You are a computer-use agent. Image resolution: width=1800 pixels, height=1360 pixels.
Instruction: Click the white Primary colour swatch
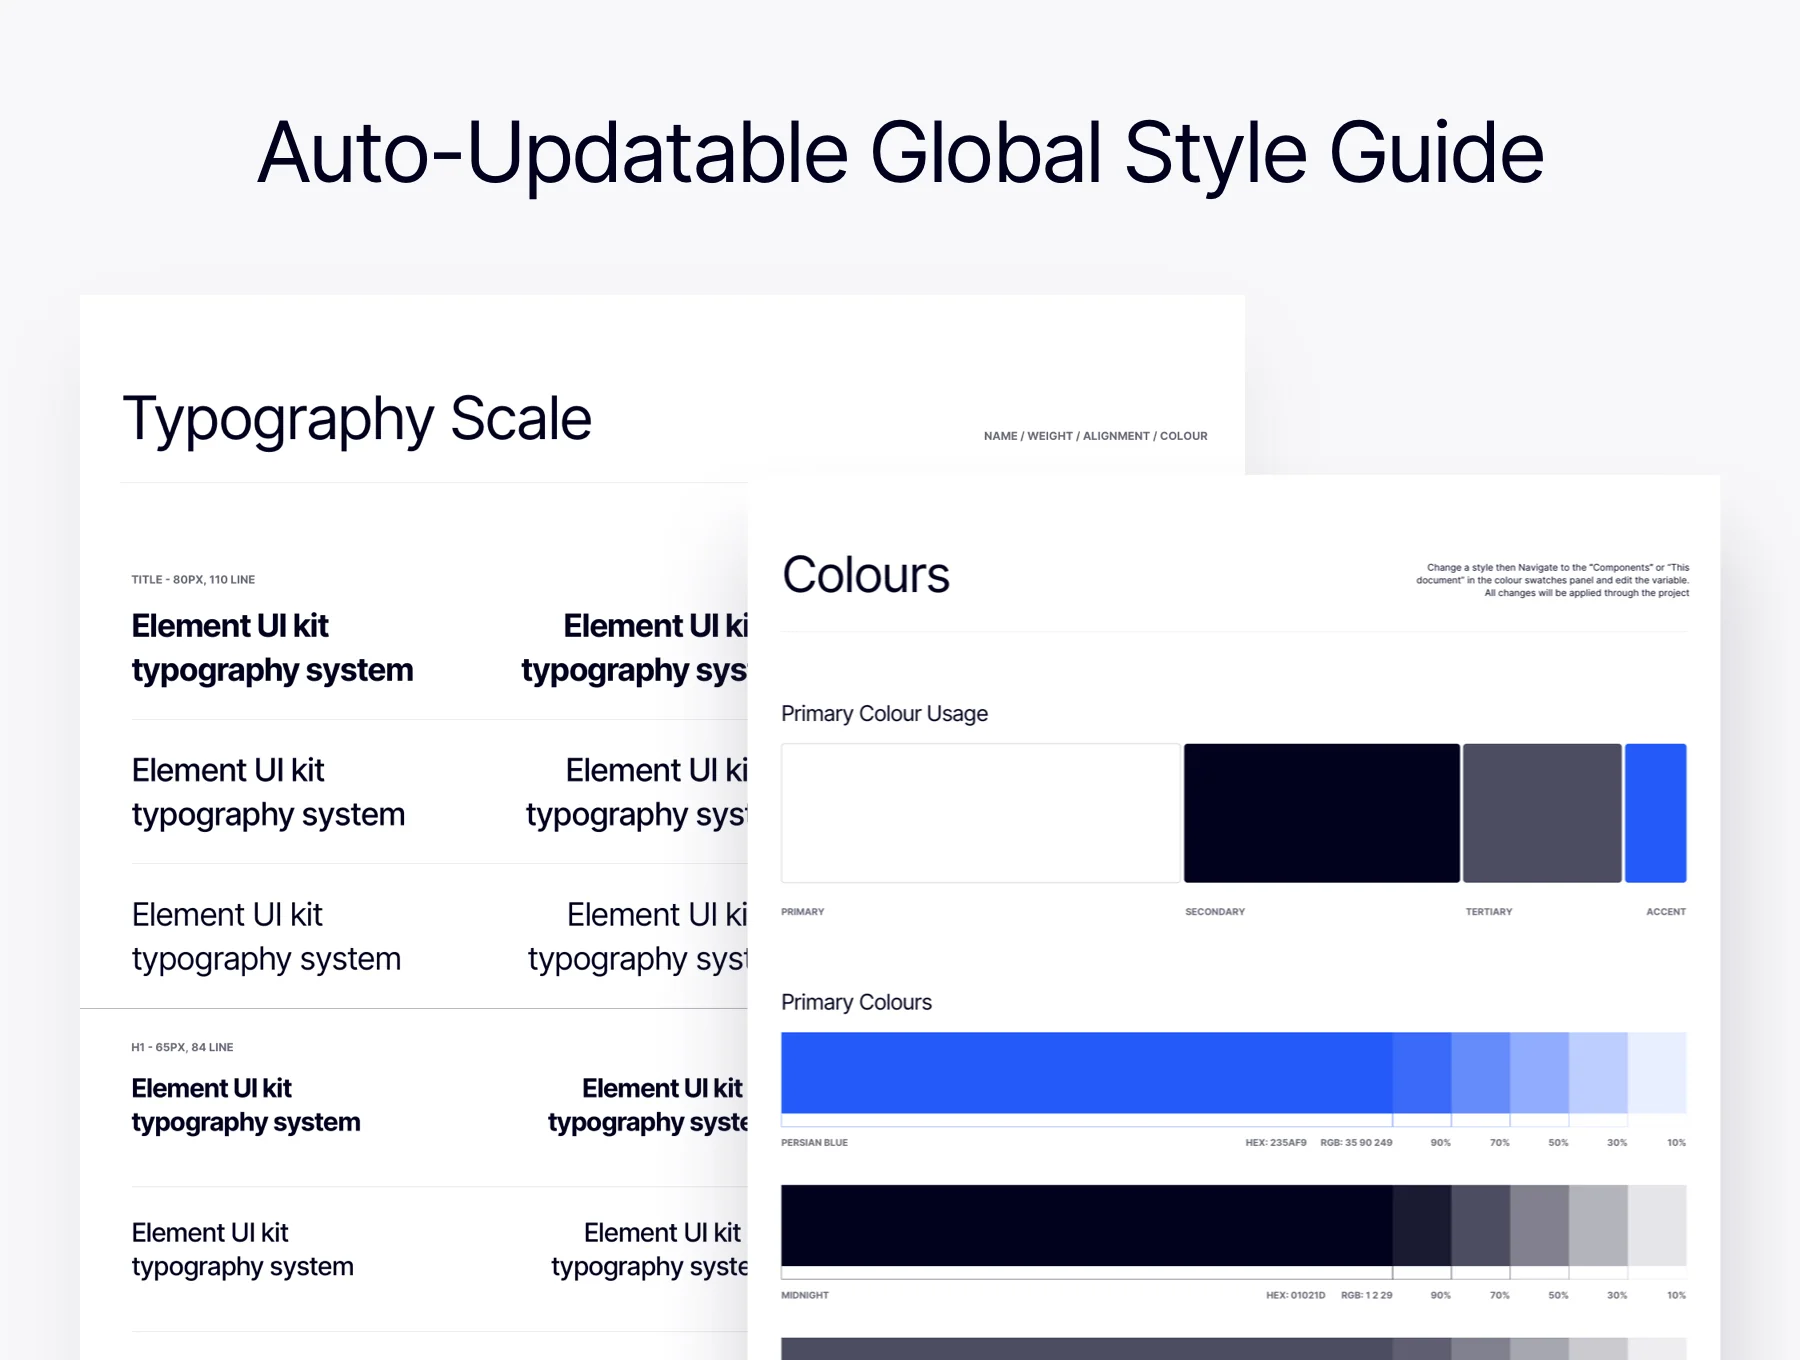[x=980, y=813]
